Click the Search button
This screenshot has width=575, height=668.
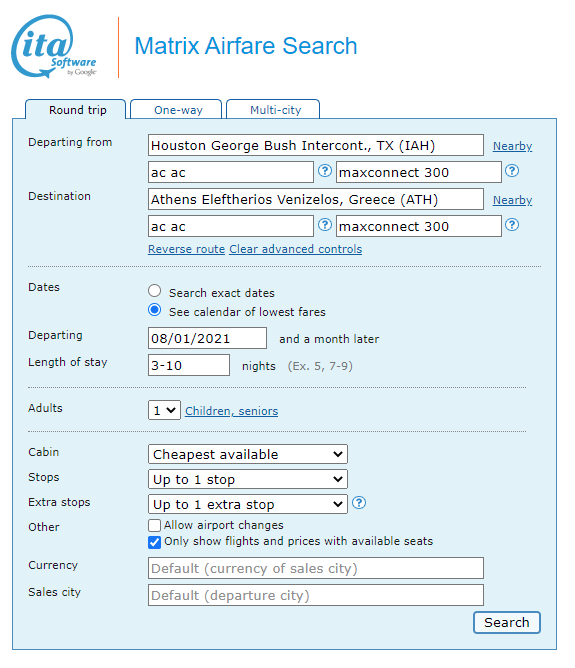click(507, 622)
